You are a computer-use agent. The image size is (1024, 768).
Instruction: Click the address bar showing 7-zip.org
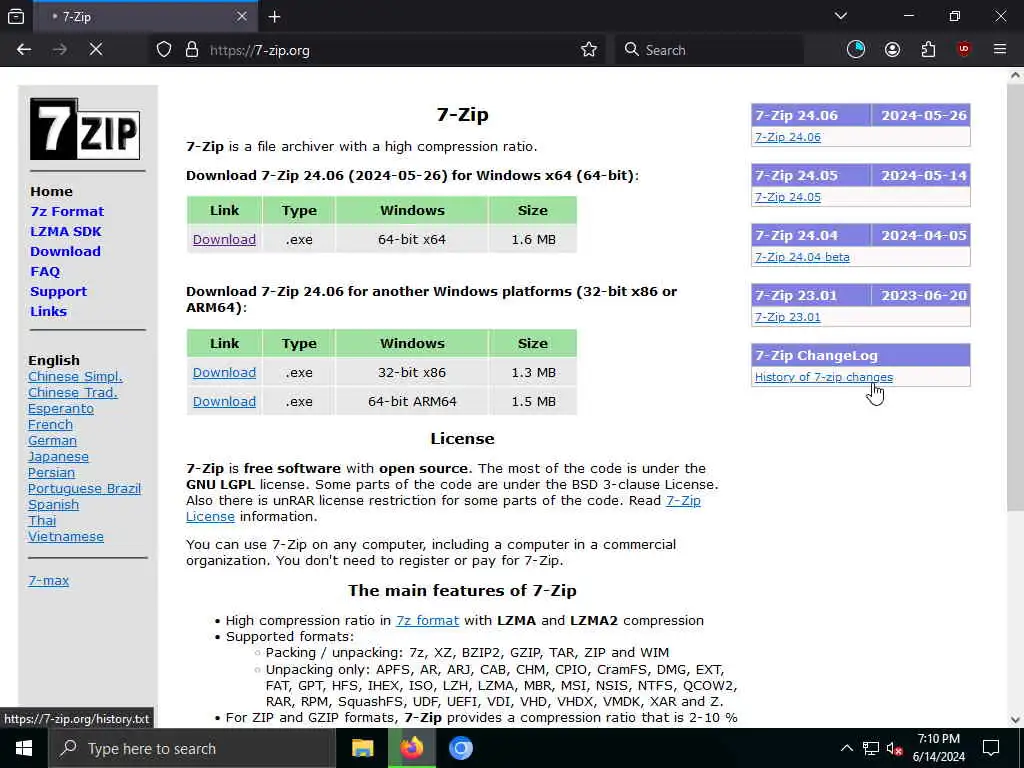click(379, 50)
